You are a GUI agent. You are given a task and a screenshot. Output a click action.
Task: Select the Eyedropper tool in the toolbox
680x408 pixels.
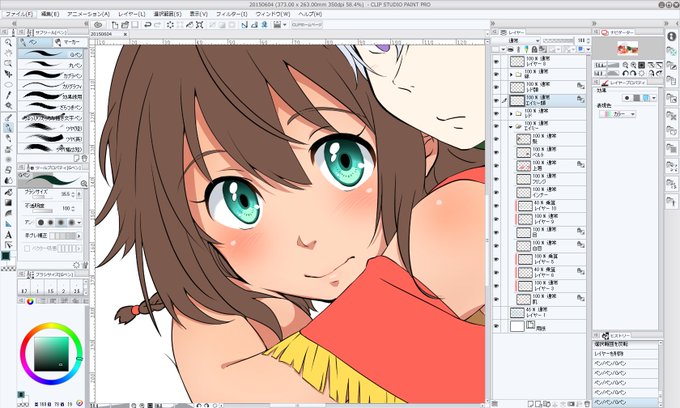8,95
